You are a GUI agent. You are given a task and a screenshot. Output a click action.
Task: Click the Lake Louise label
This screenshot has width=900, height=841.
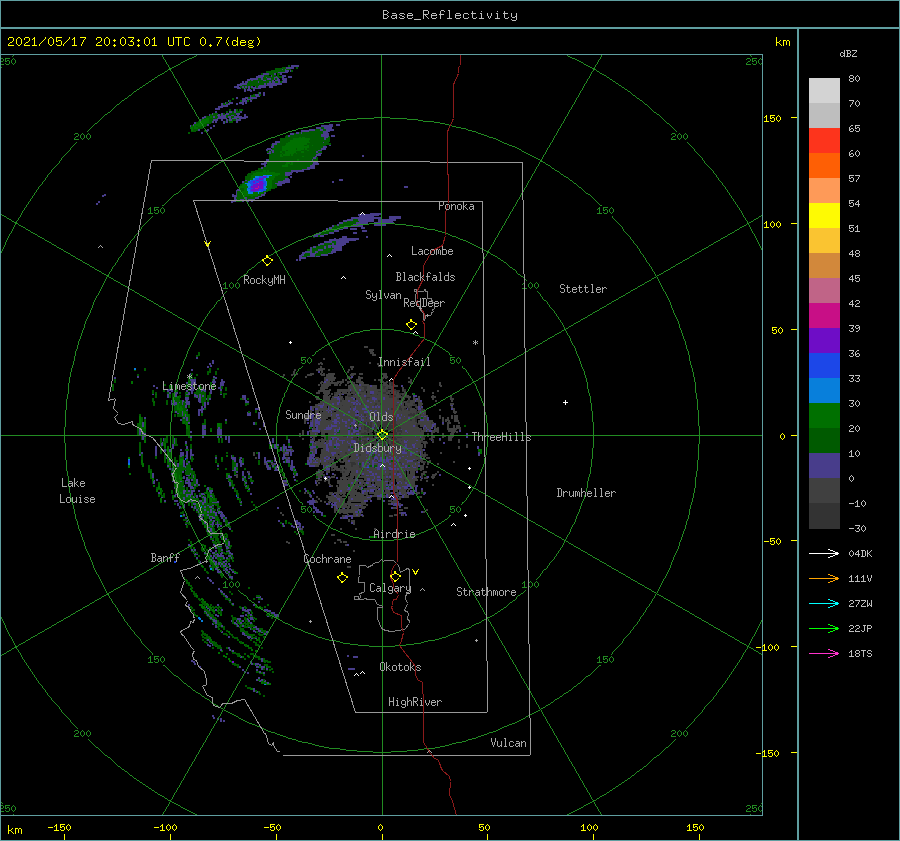(77, 491)
